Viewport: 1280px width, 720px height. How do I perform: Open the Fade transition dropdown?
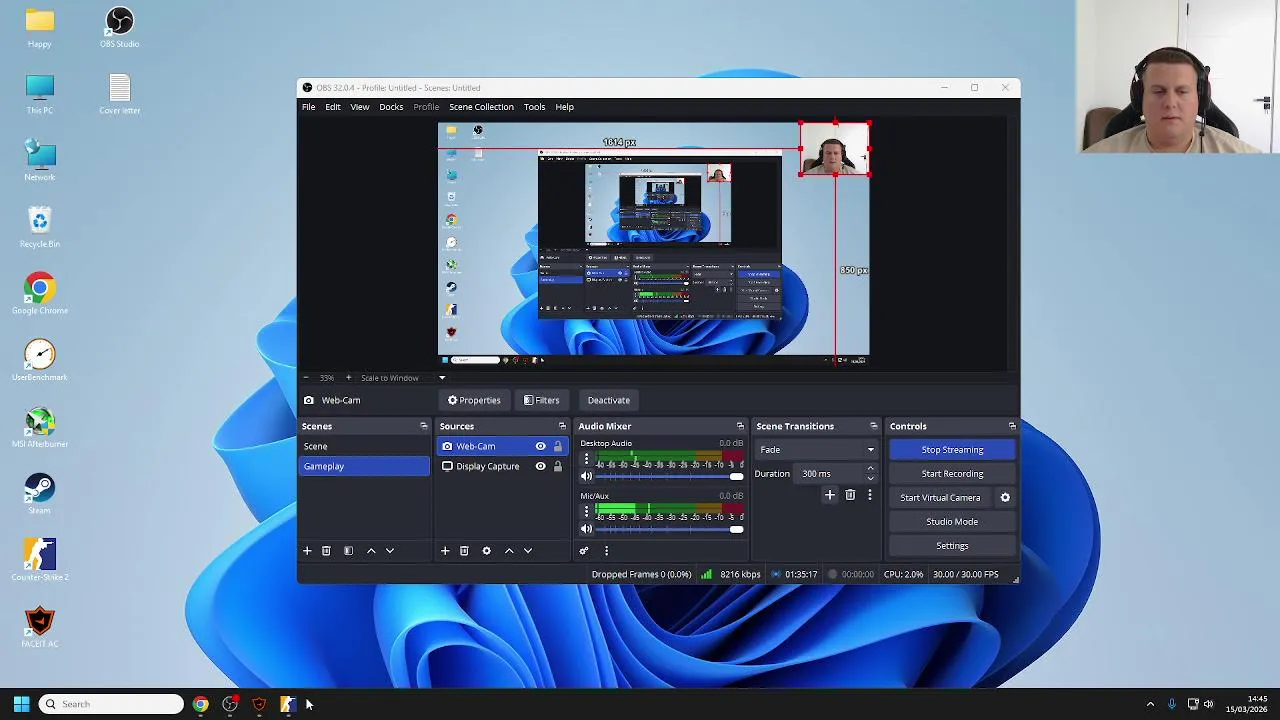click(x=816, y=450)
